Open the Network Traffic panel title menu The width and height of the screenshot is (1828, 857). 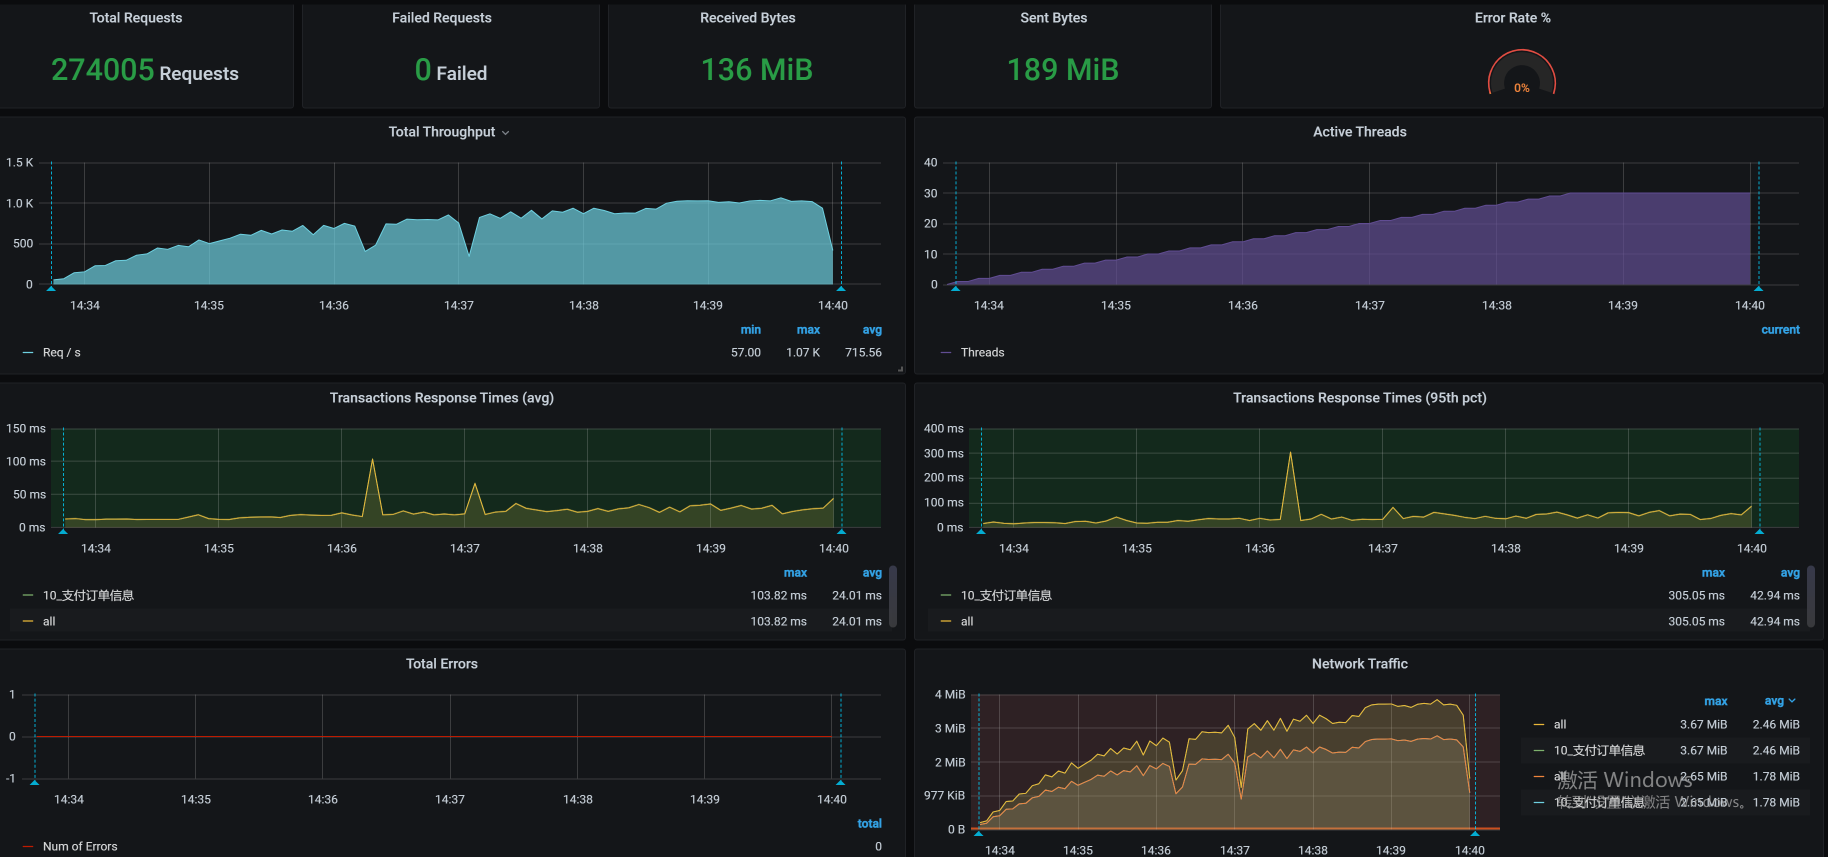click(1359, 664)
